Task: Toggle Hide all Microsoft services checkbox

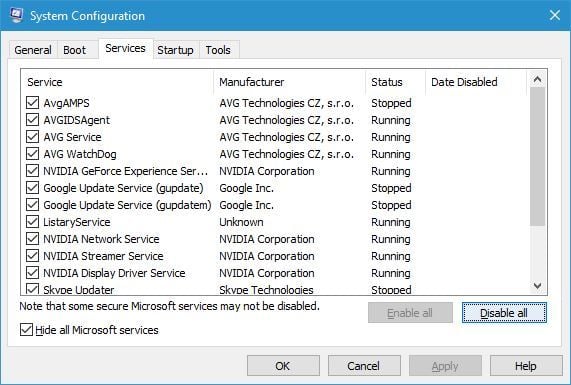Action: pos(26,330)
